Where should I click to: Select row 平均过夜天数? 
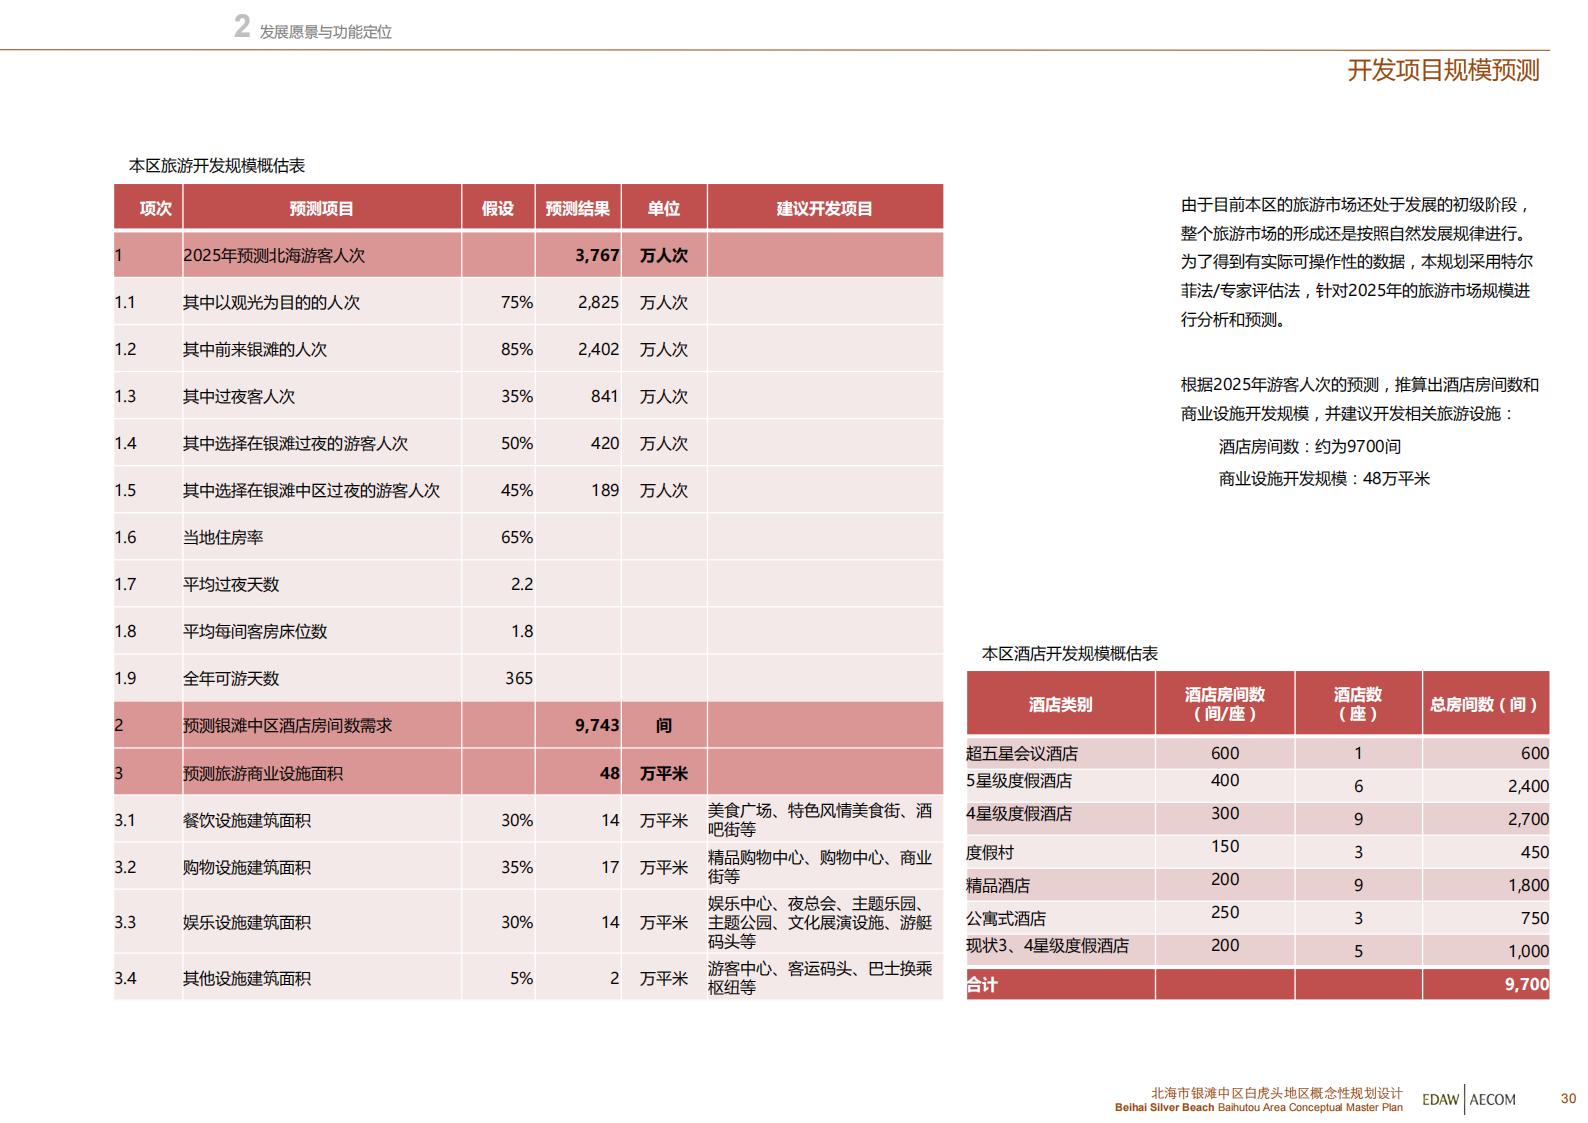tap(528, 584)
